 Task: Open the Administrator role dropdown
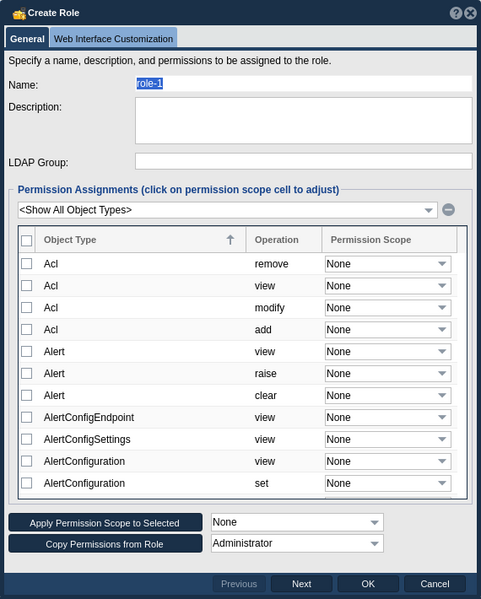pyautogui.click(x=297, y=543)
